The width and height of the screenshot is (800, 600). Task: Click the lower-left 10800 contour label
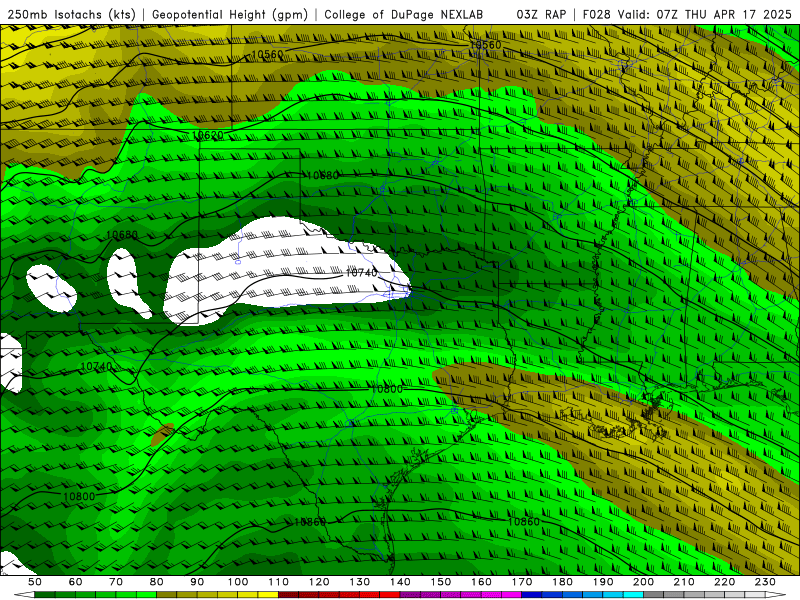pyautogui.click(x=79, y=496)
